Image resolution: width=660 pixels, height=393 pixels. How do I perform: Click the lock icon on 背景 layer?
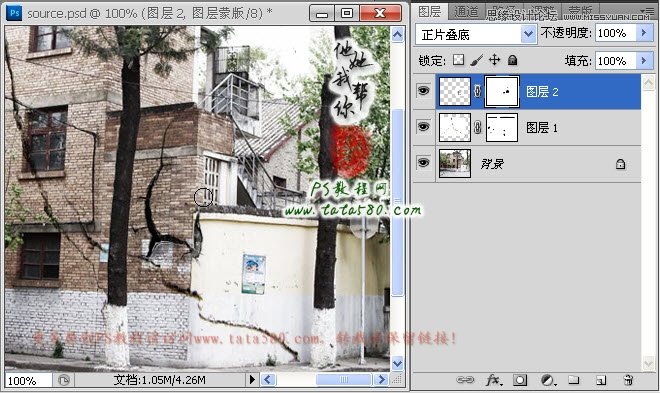coord(620,164)
